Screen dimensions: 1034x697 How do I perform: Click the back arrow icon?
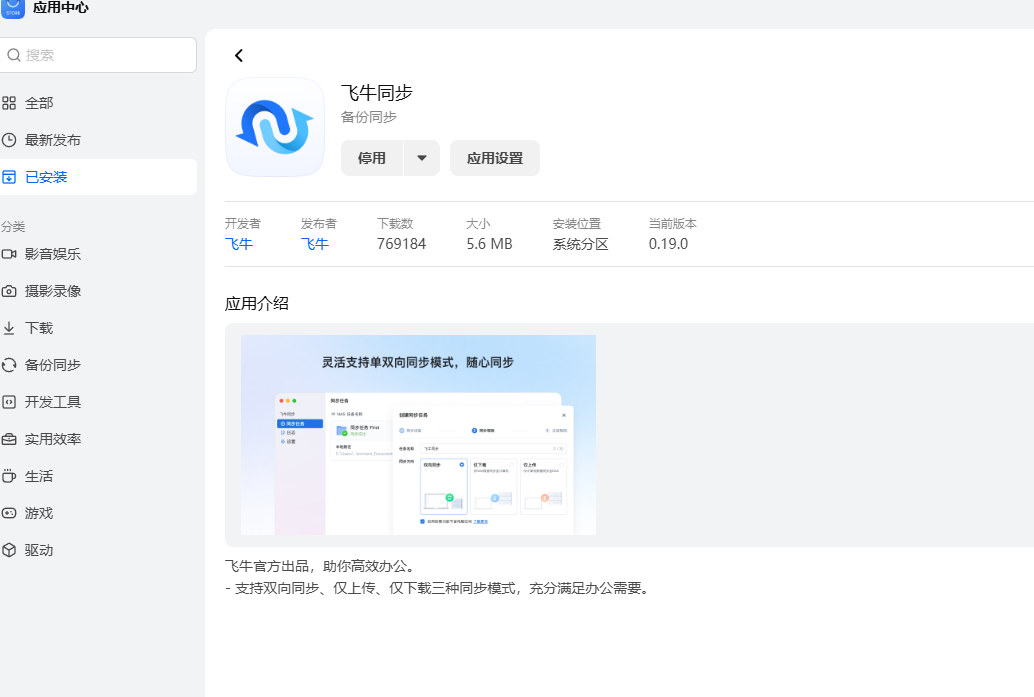(x=238, y=56)
